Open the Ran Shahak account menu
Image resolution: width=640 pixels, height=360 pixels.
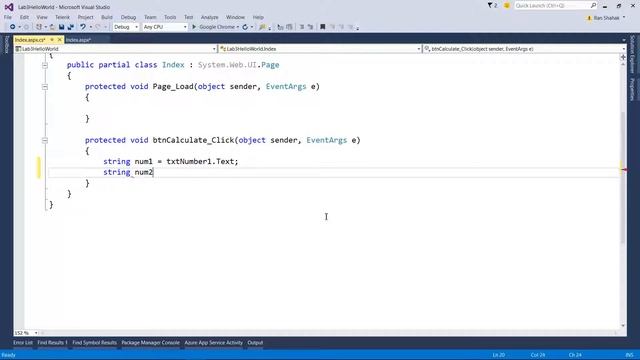click(606, 18)
